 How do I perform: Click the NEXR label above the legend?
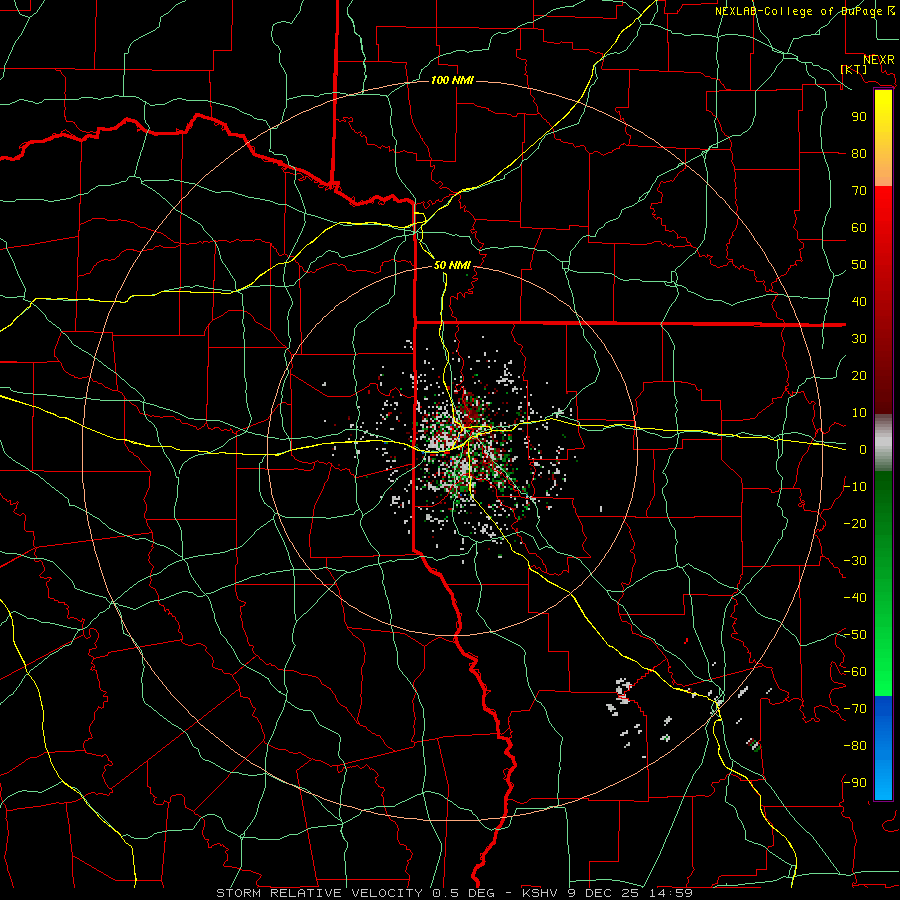879,60
